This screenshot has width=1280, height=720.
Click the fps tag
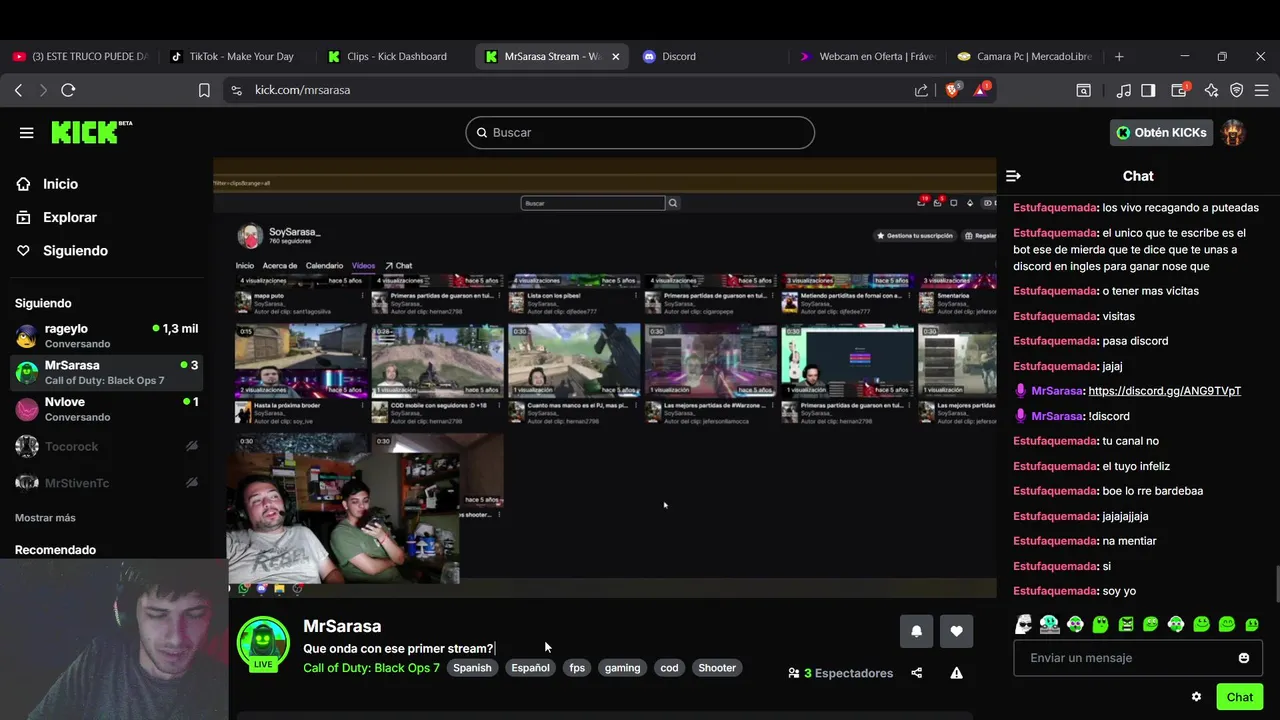coord(577,668)
